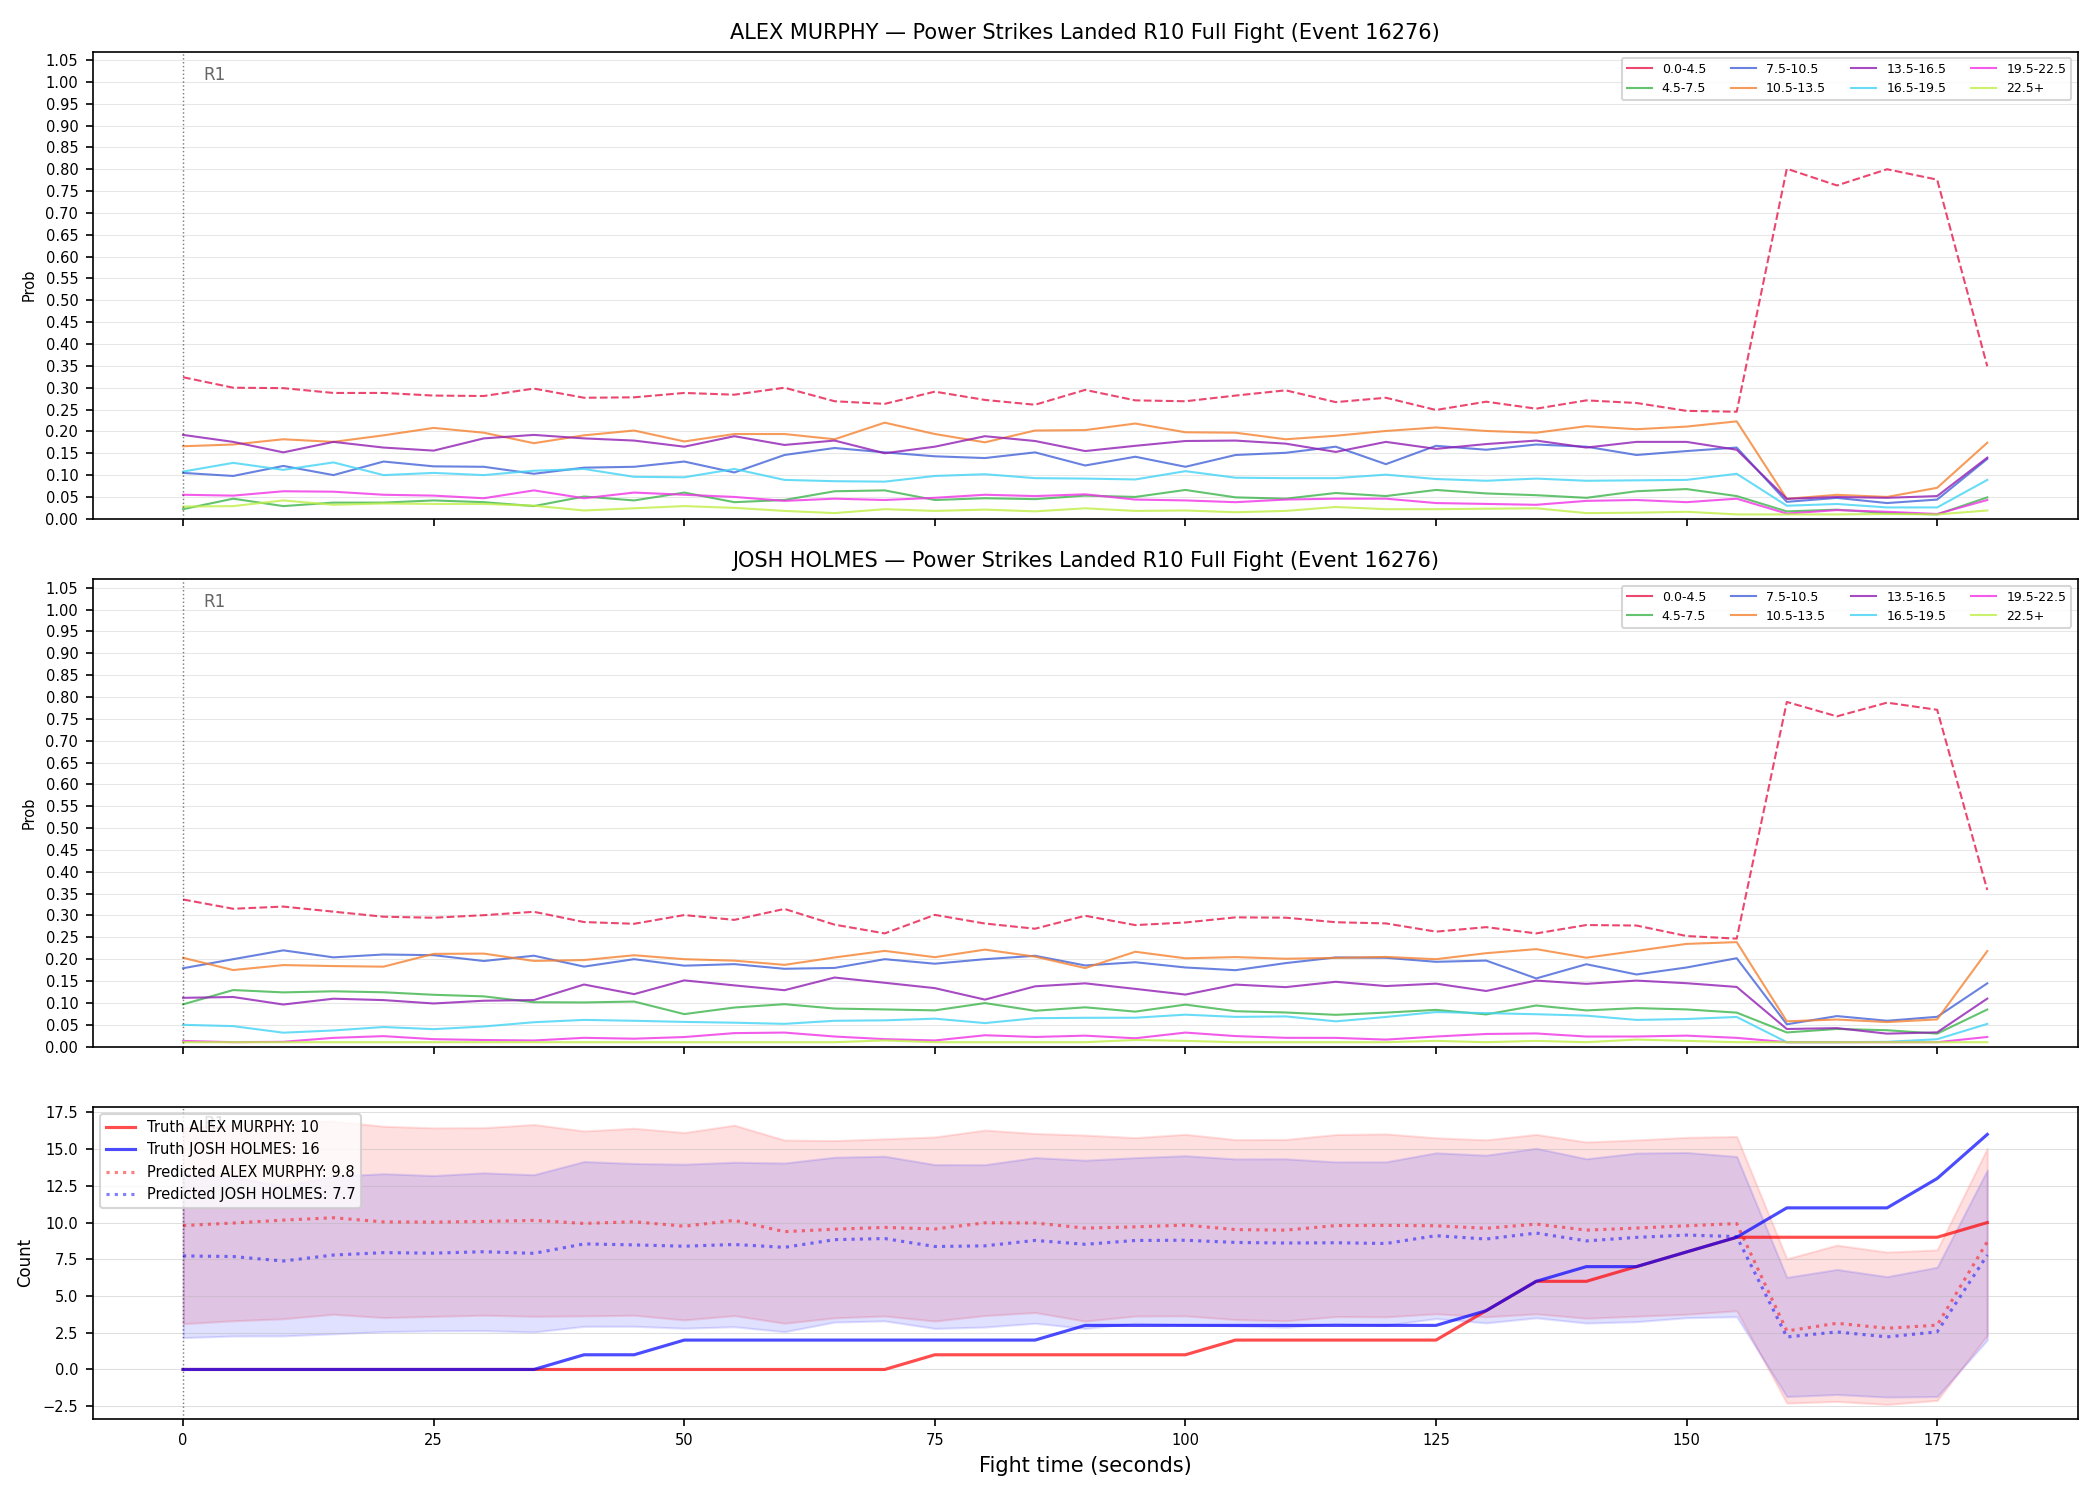Click the 50 tick label on the time axis
The image size is (2100, 1500).
683,1440
